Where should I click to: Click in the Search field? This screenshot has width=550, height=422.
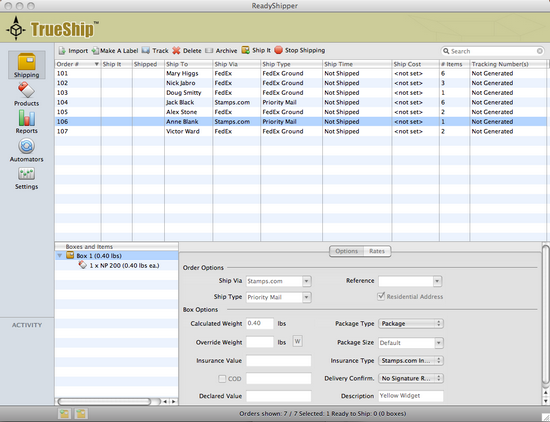493,51
